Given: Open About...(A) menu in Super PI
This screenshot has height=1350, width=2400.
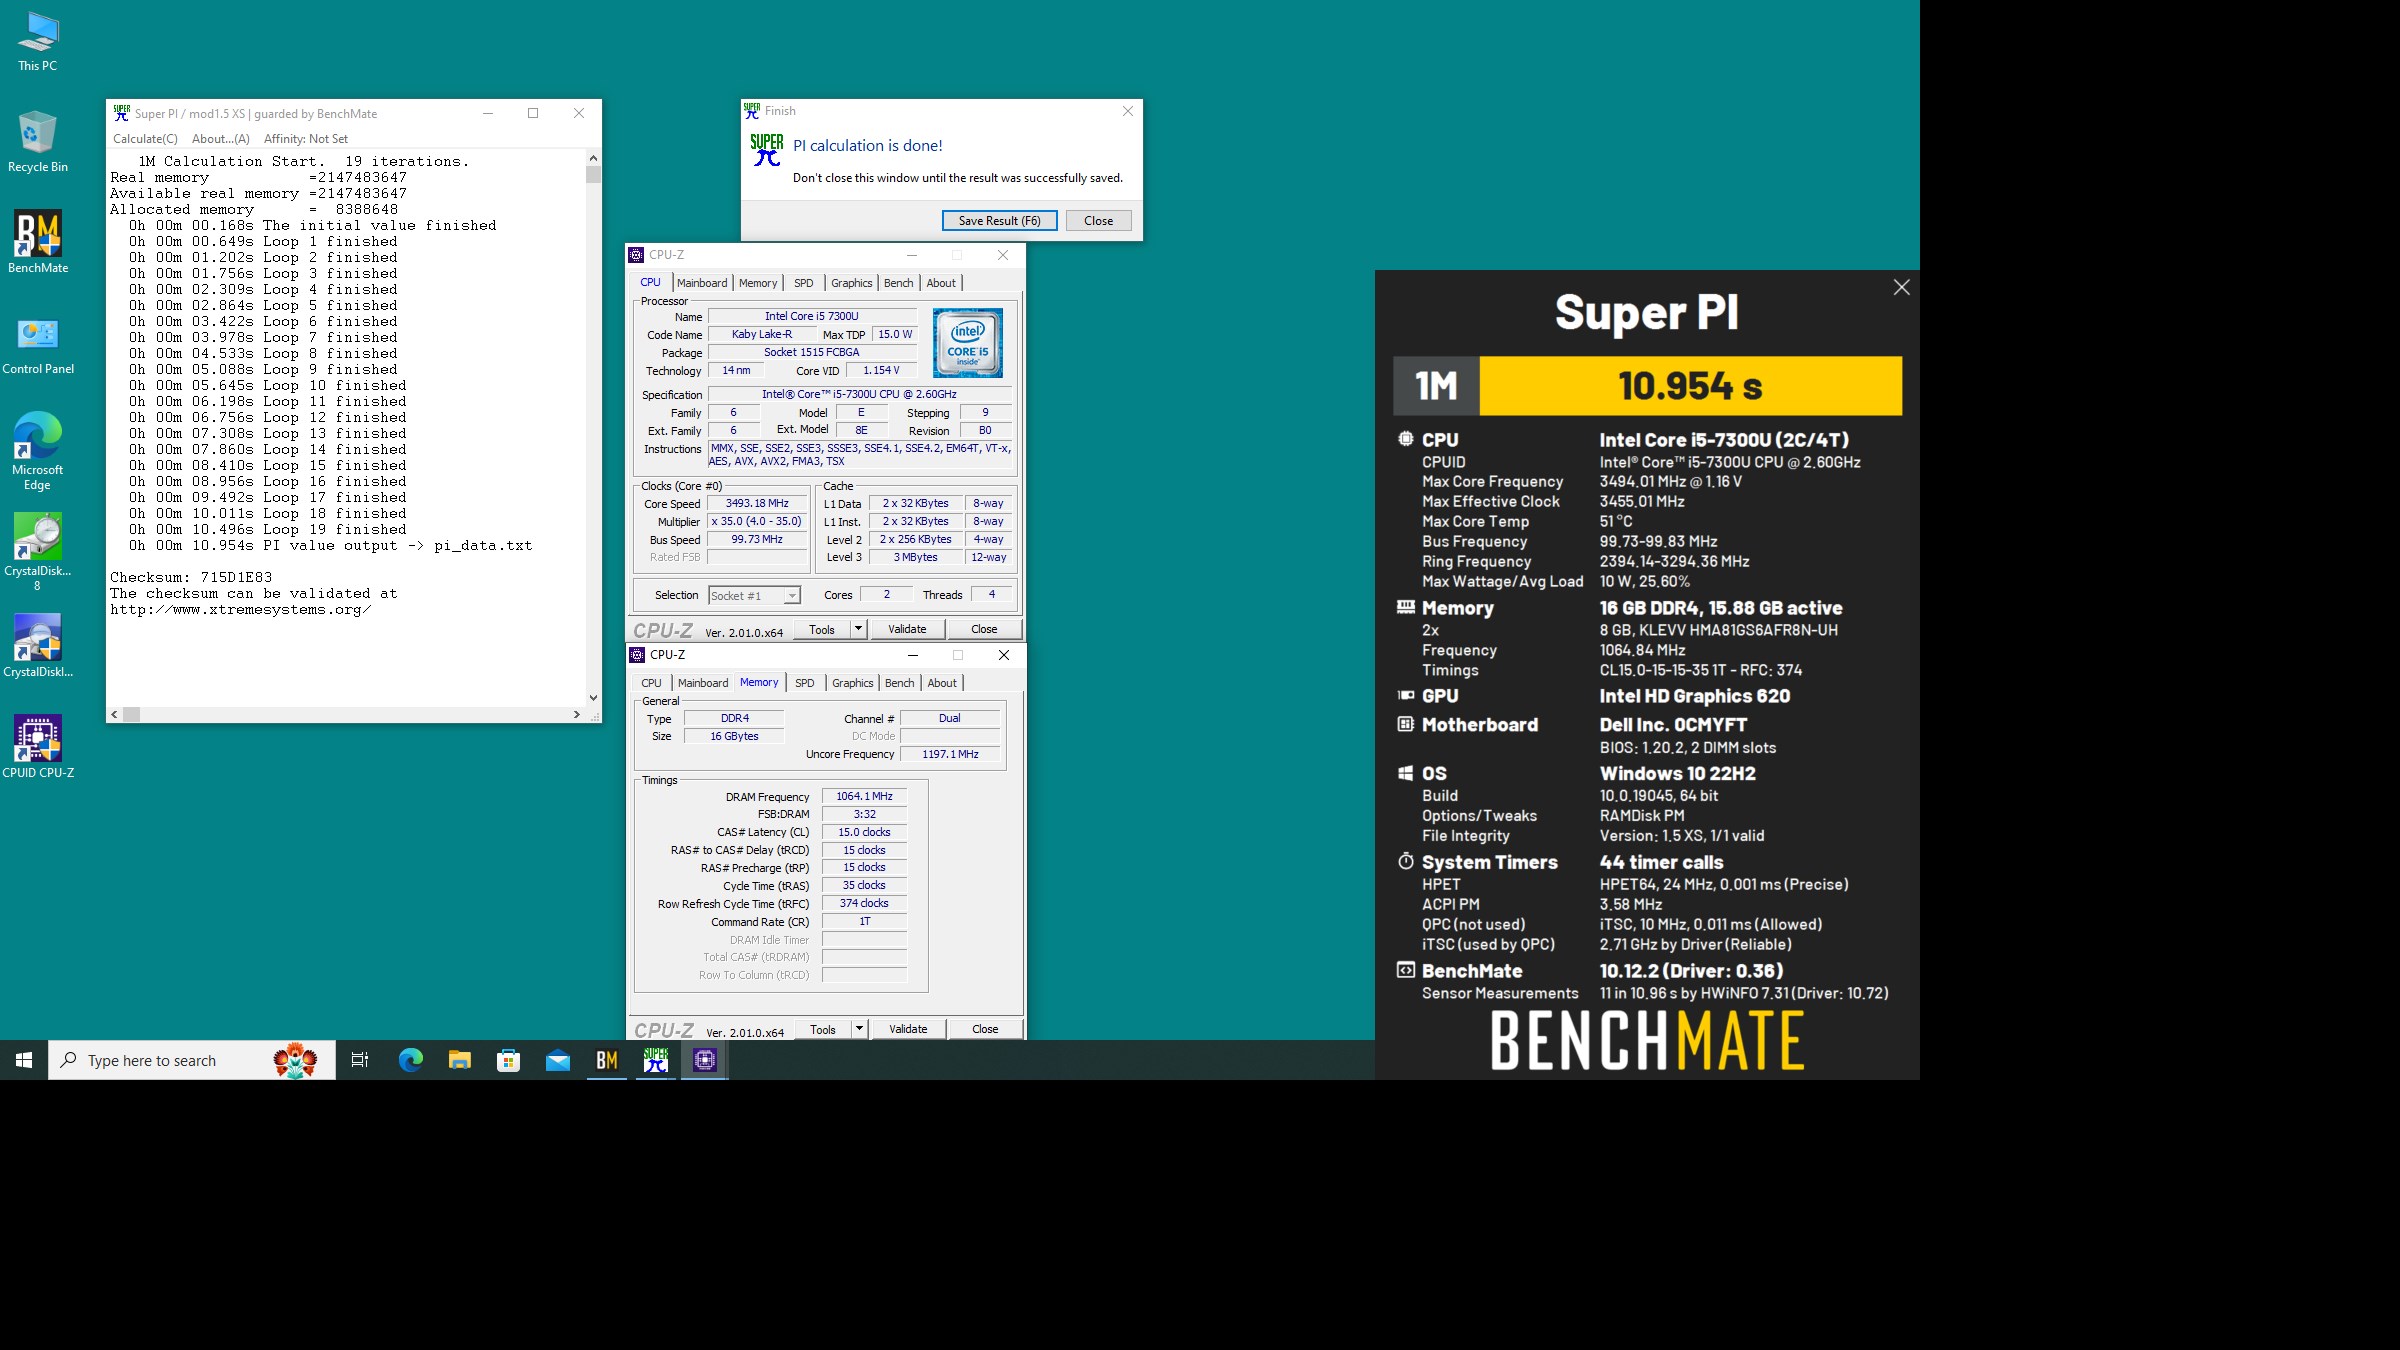Looking at the screenshot, I should coord(221,139).
